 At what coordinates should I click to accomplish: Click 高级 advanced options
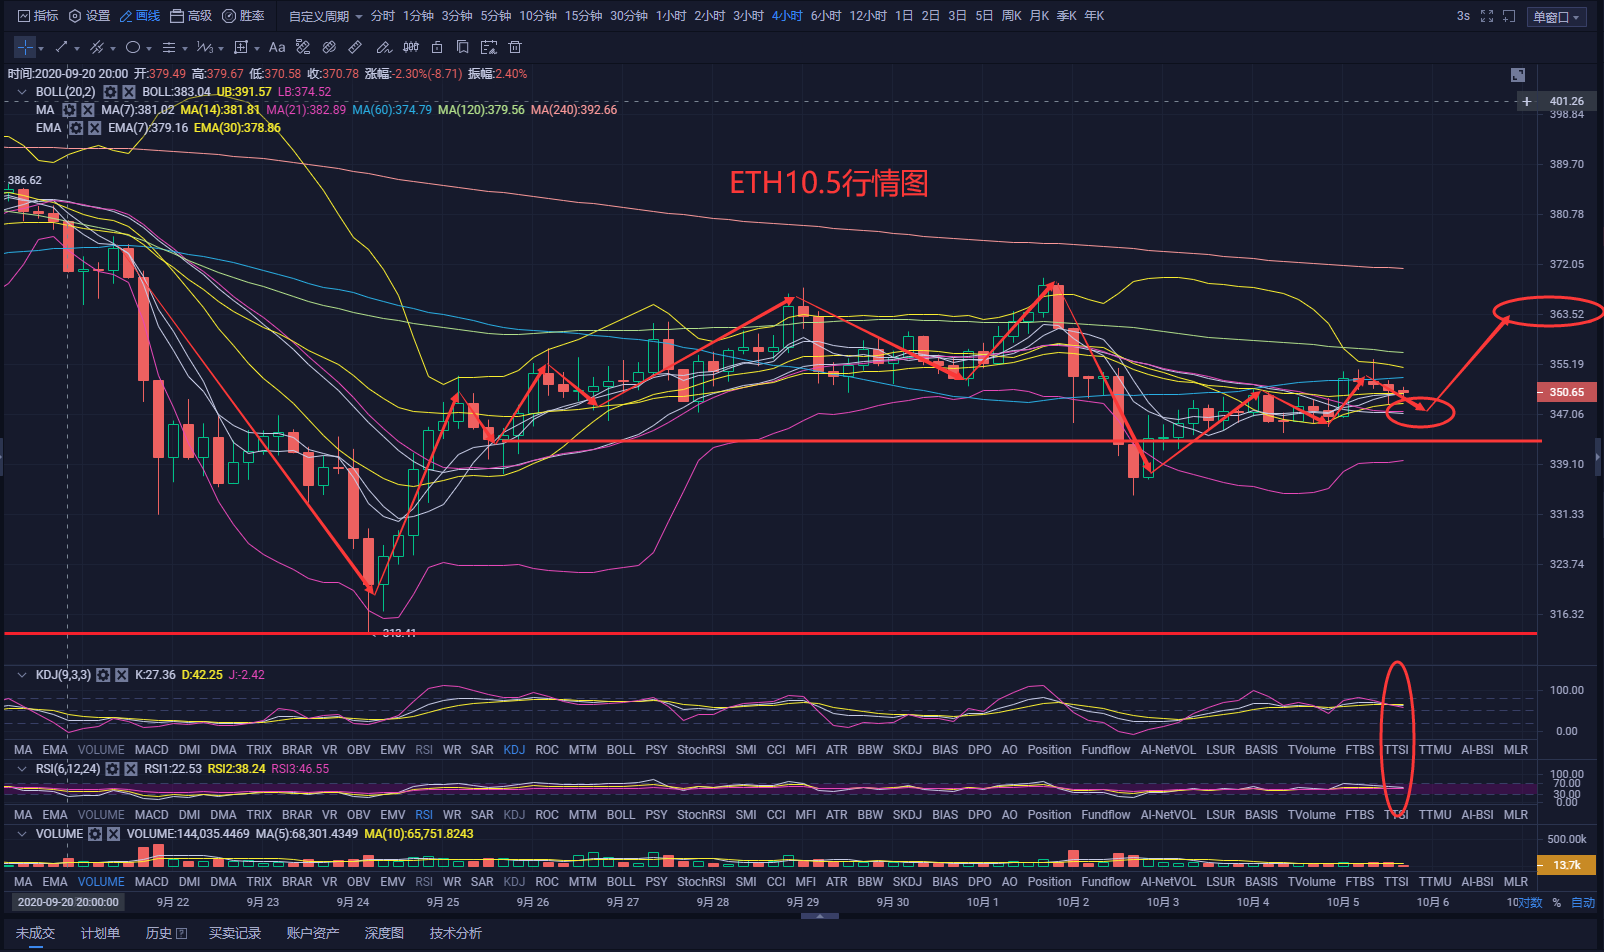[x=193, y=15]
